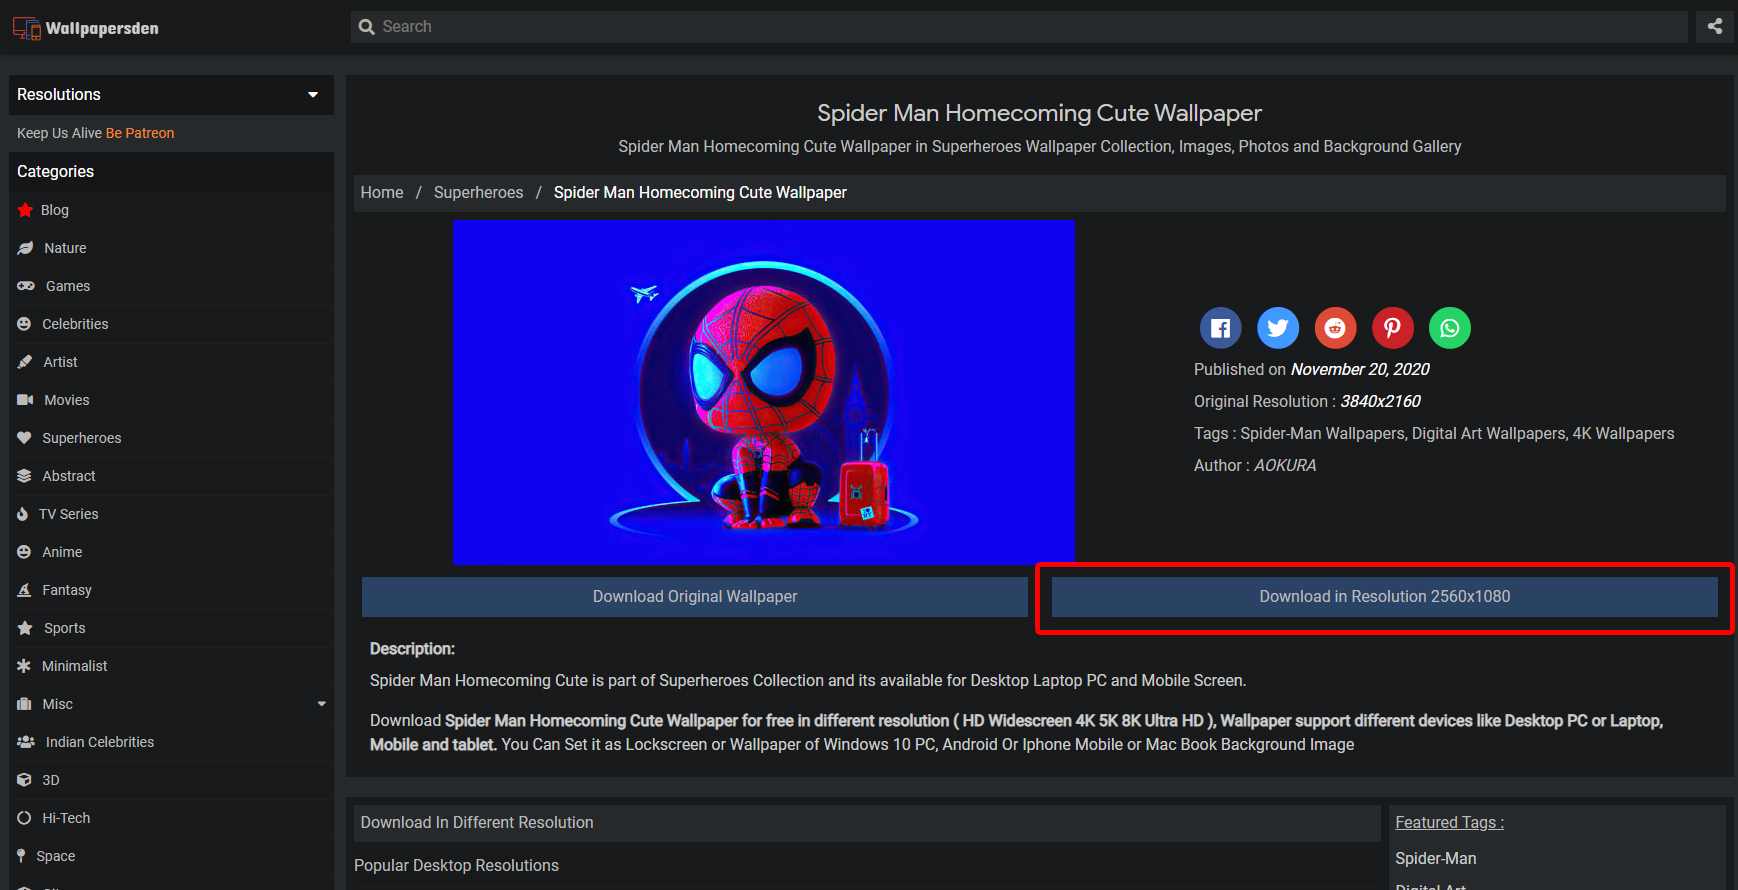This screenshot has width=1738, height=890.
Task: Open the Fantasy category
Action: (67, 590)
